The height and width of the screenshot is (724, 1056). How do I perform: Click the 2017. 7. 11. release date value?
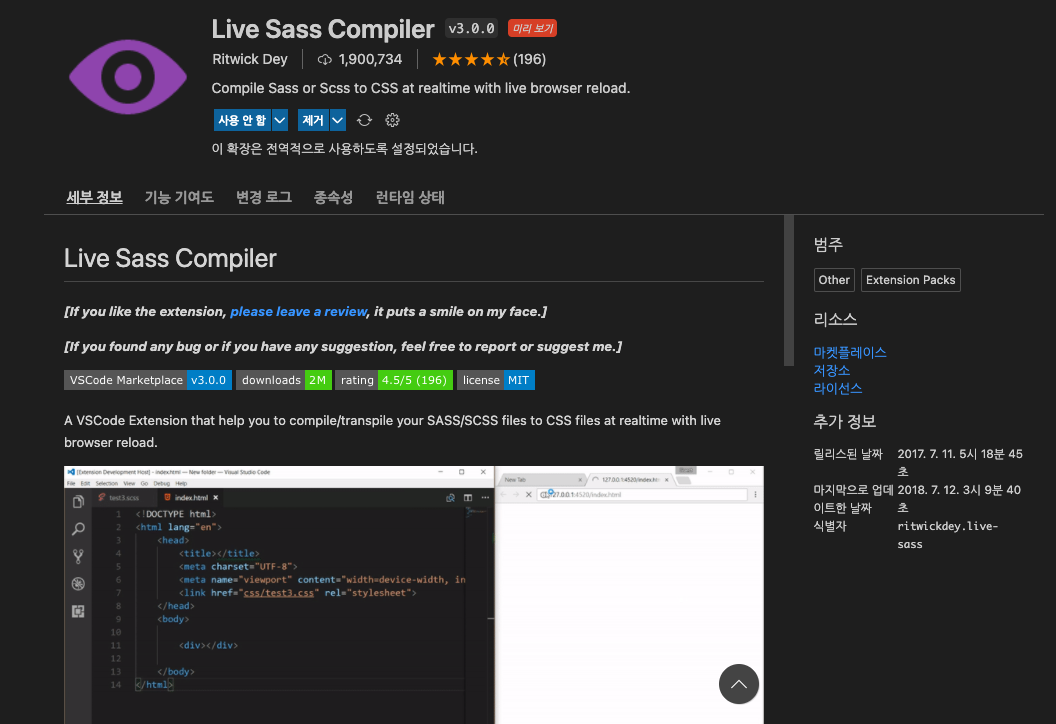(x=960, y=463)
